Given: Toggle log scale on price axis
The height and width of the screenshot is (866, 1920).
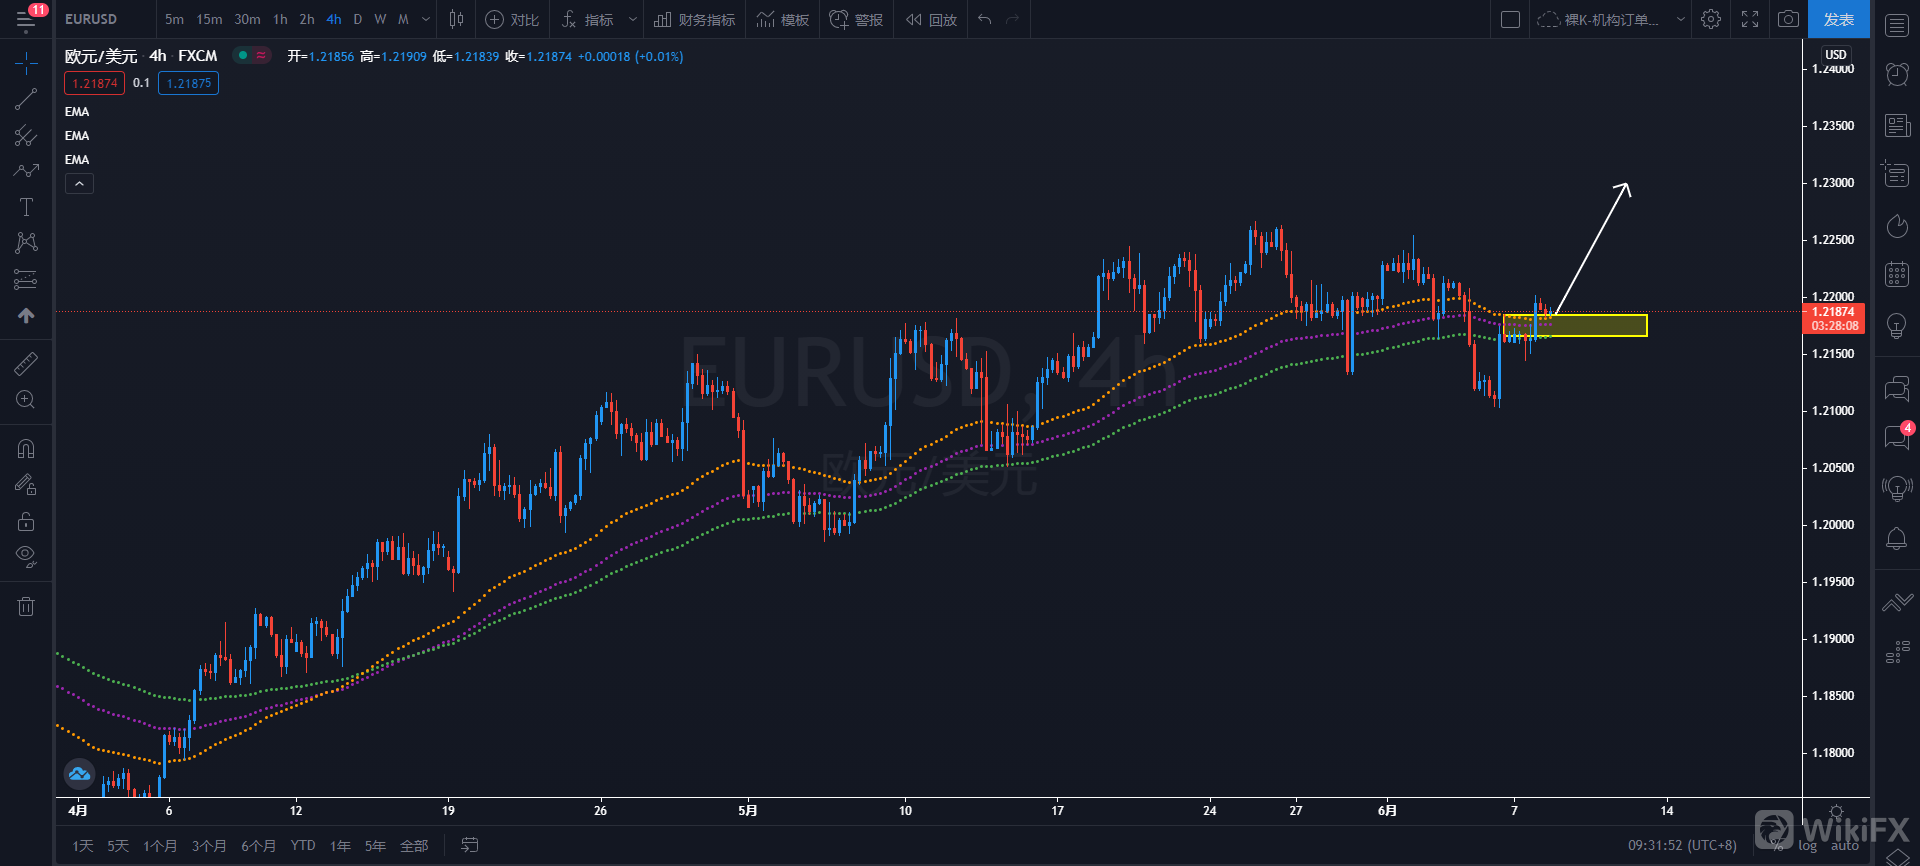Looking at the screenshot, I should pos(1807,846).
